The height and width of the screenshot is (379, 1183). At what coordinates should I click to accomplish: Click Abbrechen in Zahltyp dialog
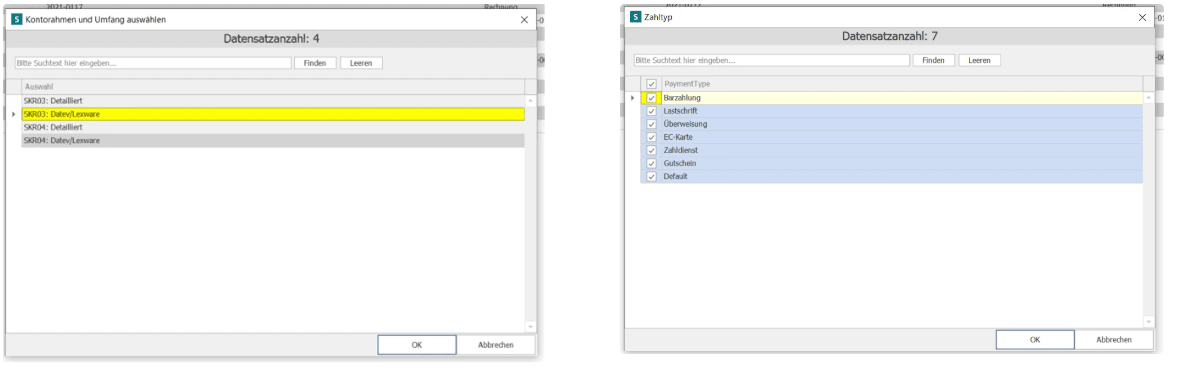1114,340
